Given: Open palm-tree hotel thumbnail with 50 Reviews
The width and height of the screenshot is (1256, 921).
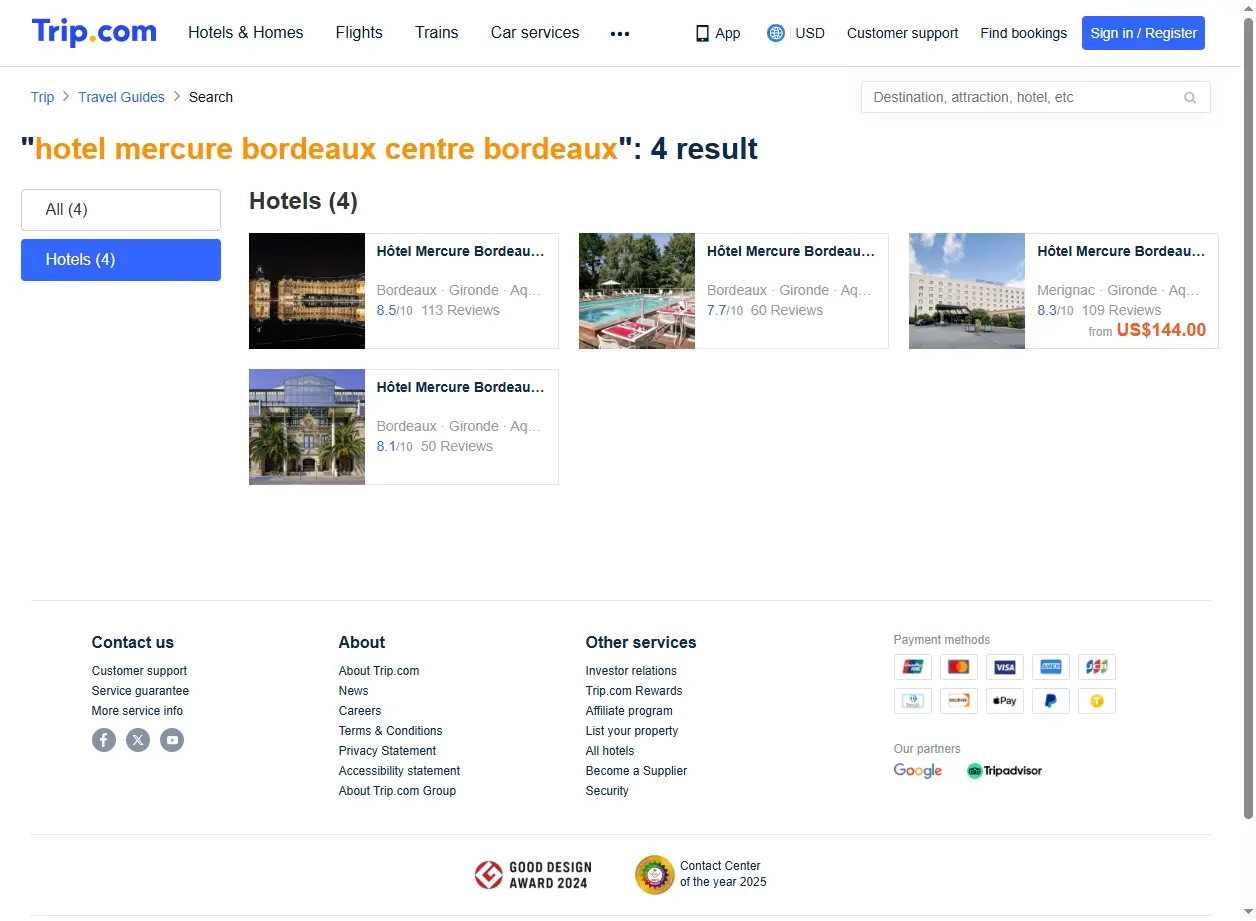Looking at the screenshot, I should pyautogui.click(x=307, y=427).
